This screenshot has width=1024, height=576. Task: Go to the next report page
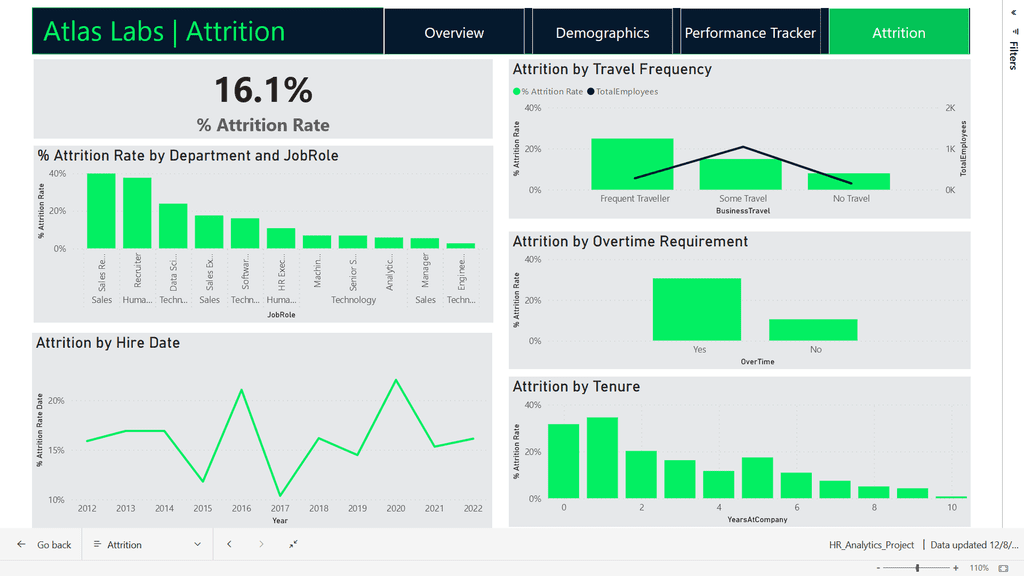point(261,544)
